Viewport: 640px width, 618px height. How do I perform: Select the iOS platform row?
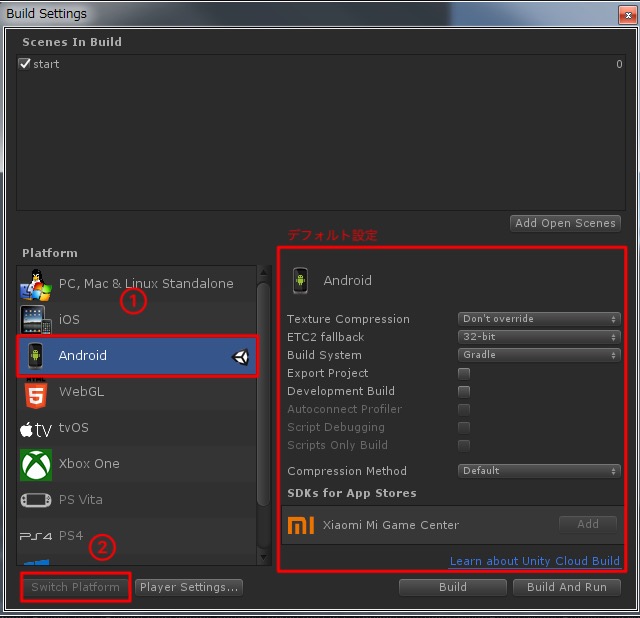pyautogui.click(x=137, y=320)
